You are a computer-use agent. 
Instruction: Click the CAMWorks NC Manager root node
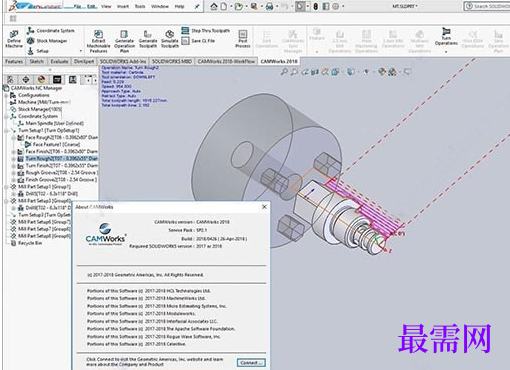pyautogui.click(x=33, y=88)
